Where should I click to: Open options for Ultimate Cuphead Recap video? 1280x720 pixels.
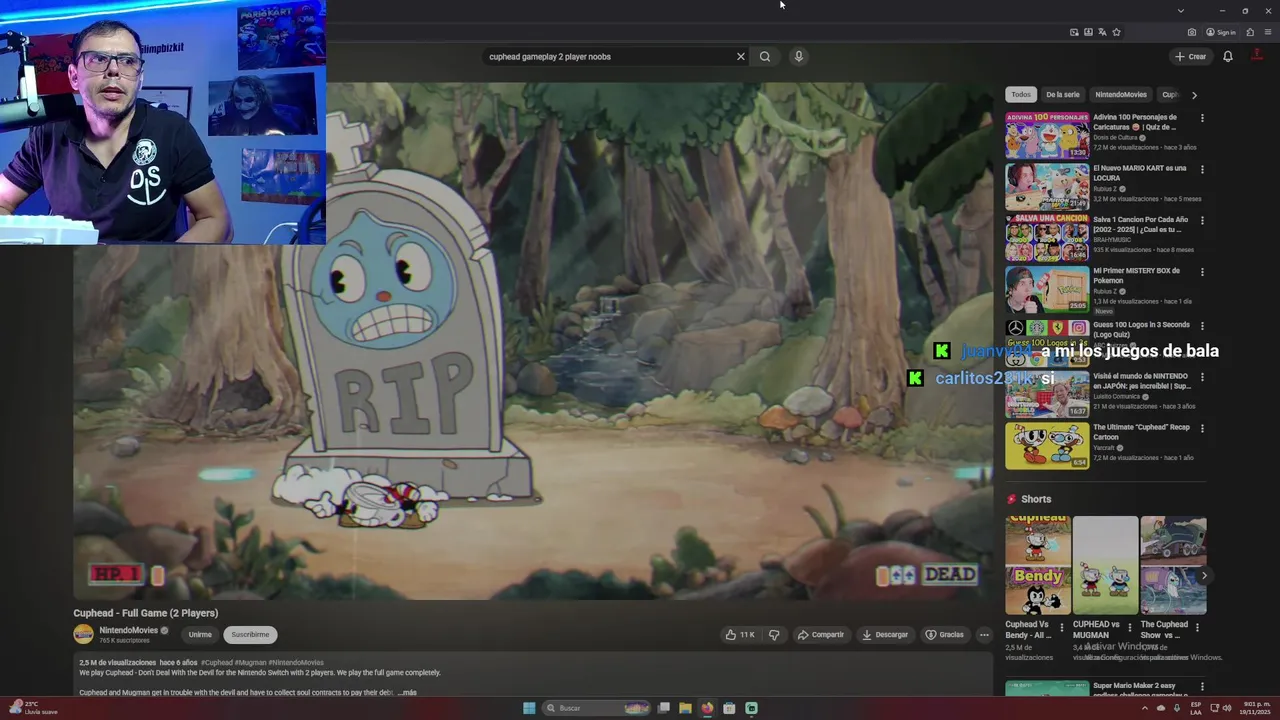click(1202, 428)
